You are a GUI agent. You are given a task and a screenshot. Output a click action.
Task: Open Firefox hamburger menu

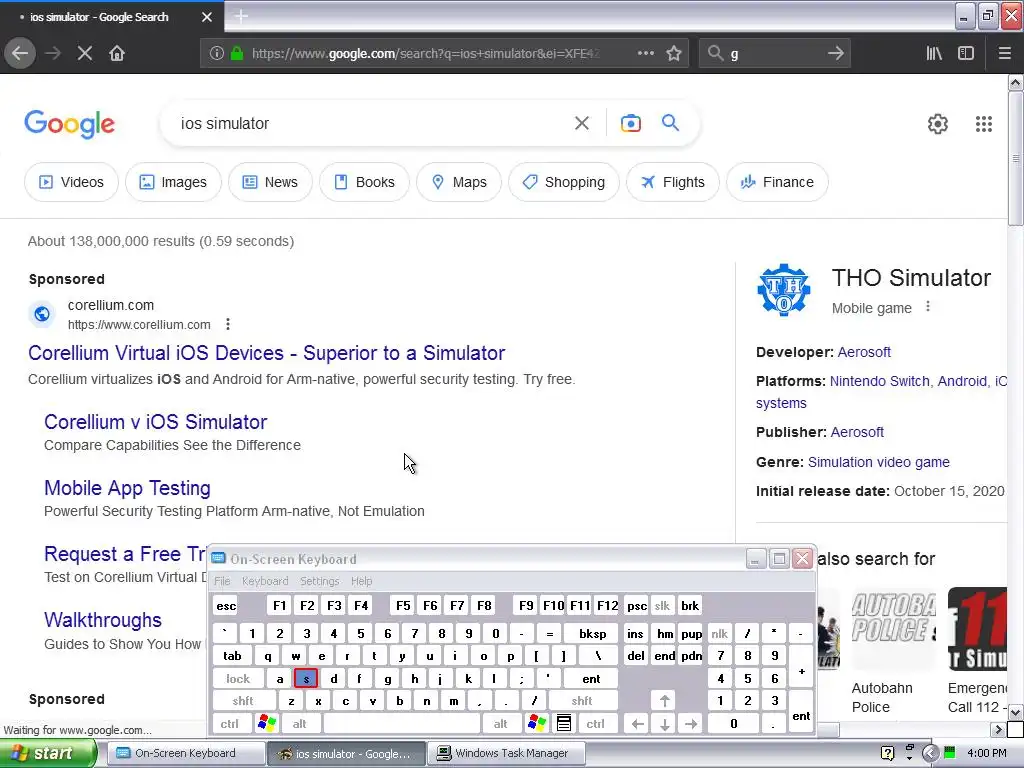1004,53
